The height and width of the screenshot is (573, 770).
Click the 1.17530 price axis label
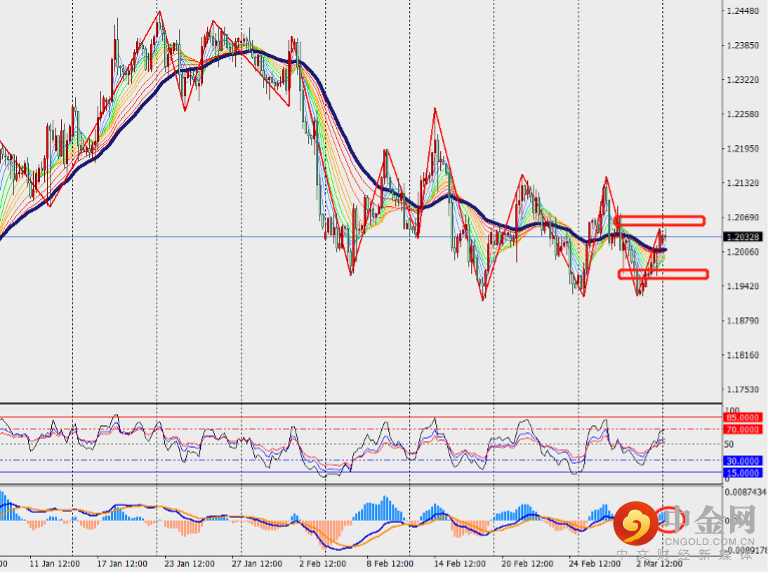pyautogui.click(x=743, y=390)
